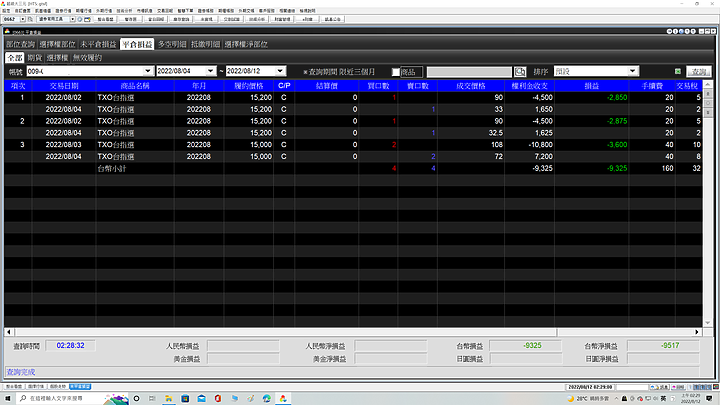Open the 技術分析 menu
The image size is (720, 405).
(124, 11)
